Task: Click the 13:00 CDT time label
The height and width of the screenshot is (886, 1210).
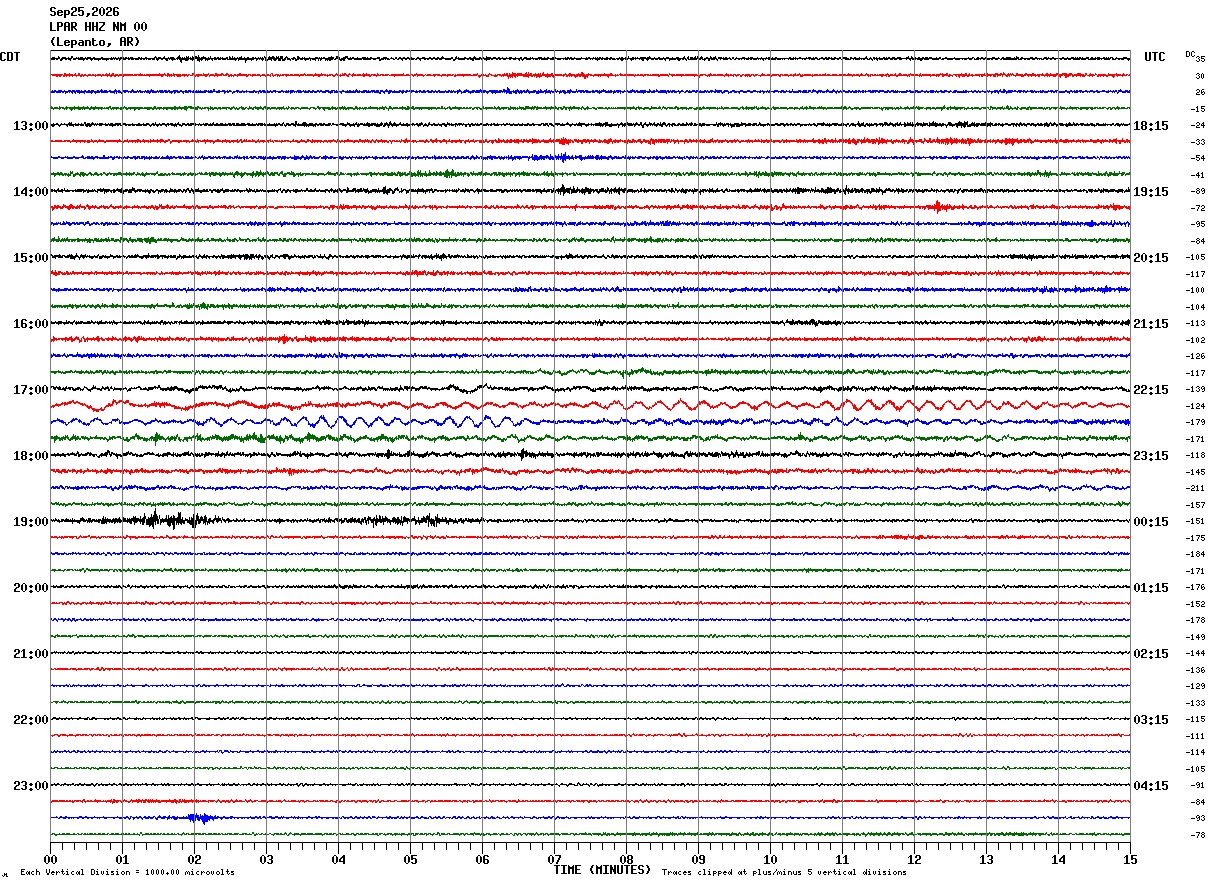Action: coord(30,126)
